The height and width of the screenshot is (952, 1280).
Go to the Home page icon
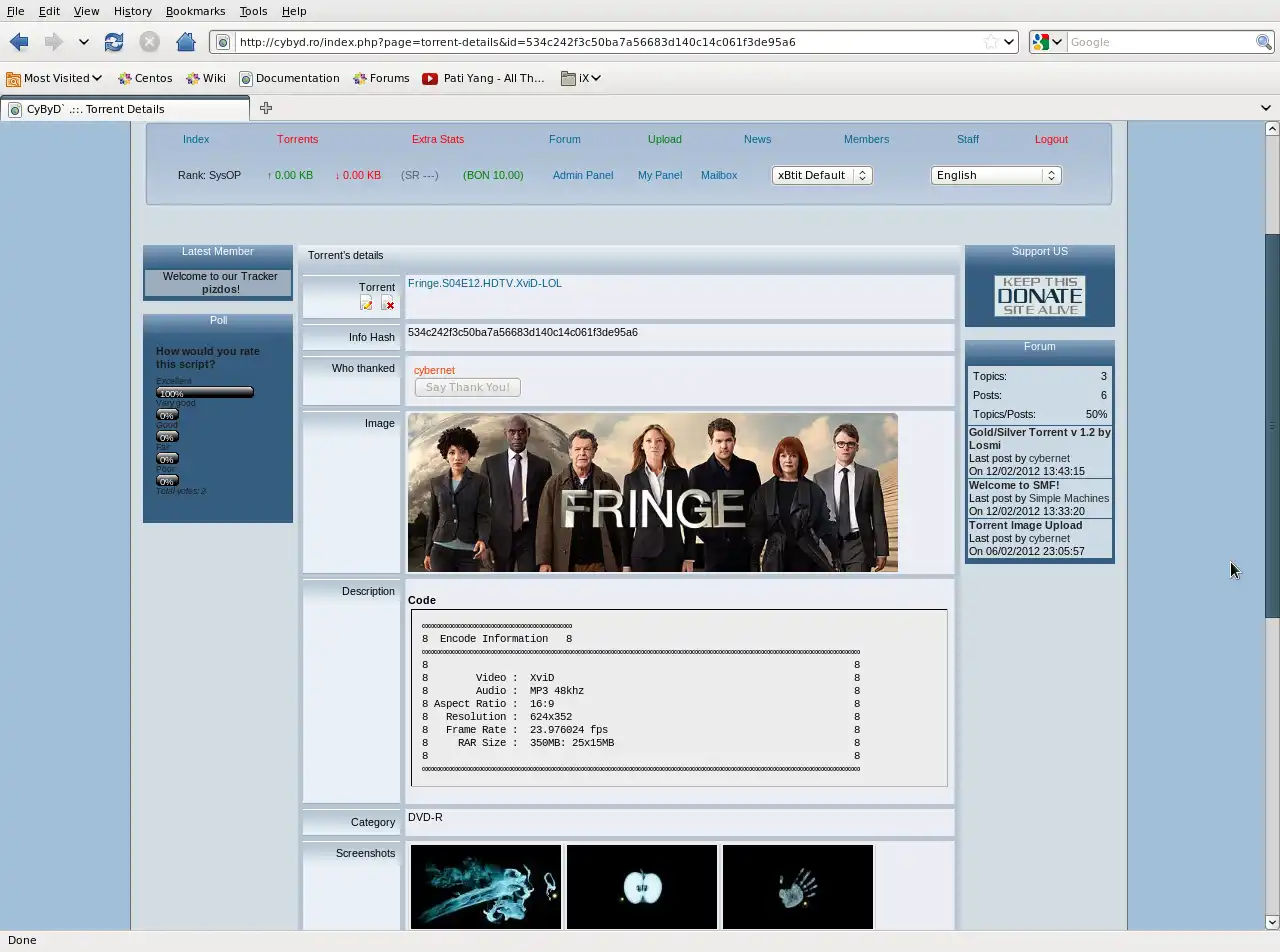(185, 42)
